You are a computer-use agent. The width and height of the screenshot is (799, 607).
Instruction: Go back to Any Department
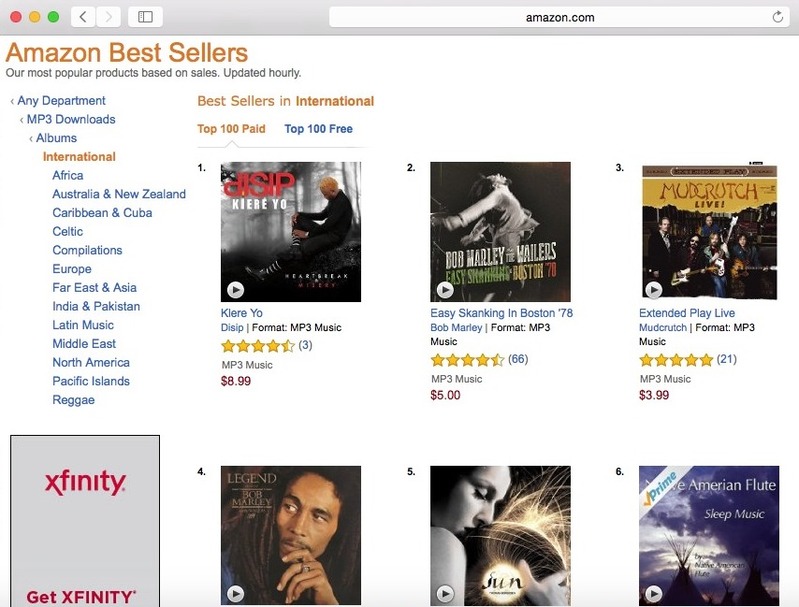pos(61,100)
